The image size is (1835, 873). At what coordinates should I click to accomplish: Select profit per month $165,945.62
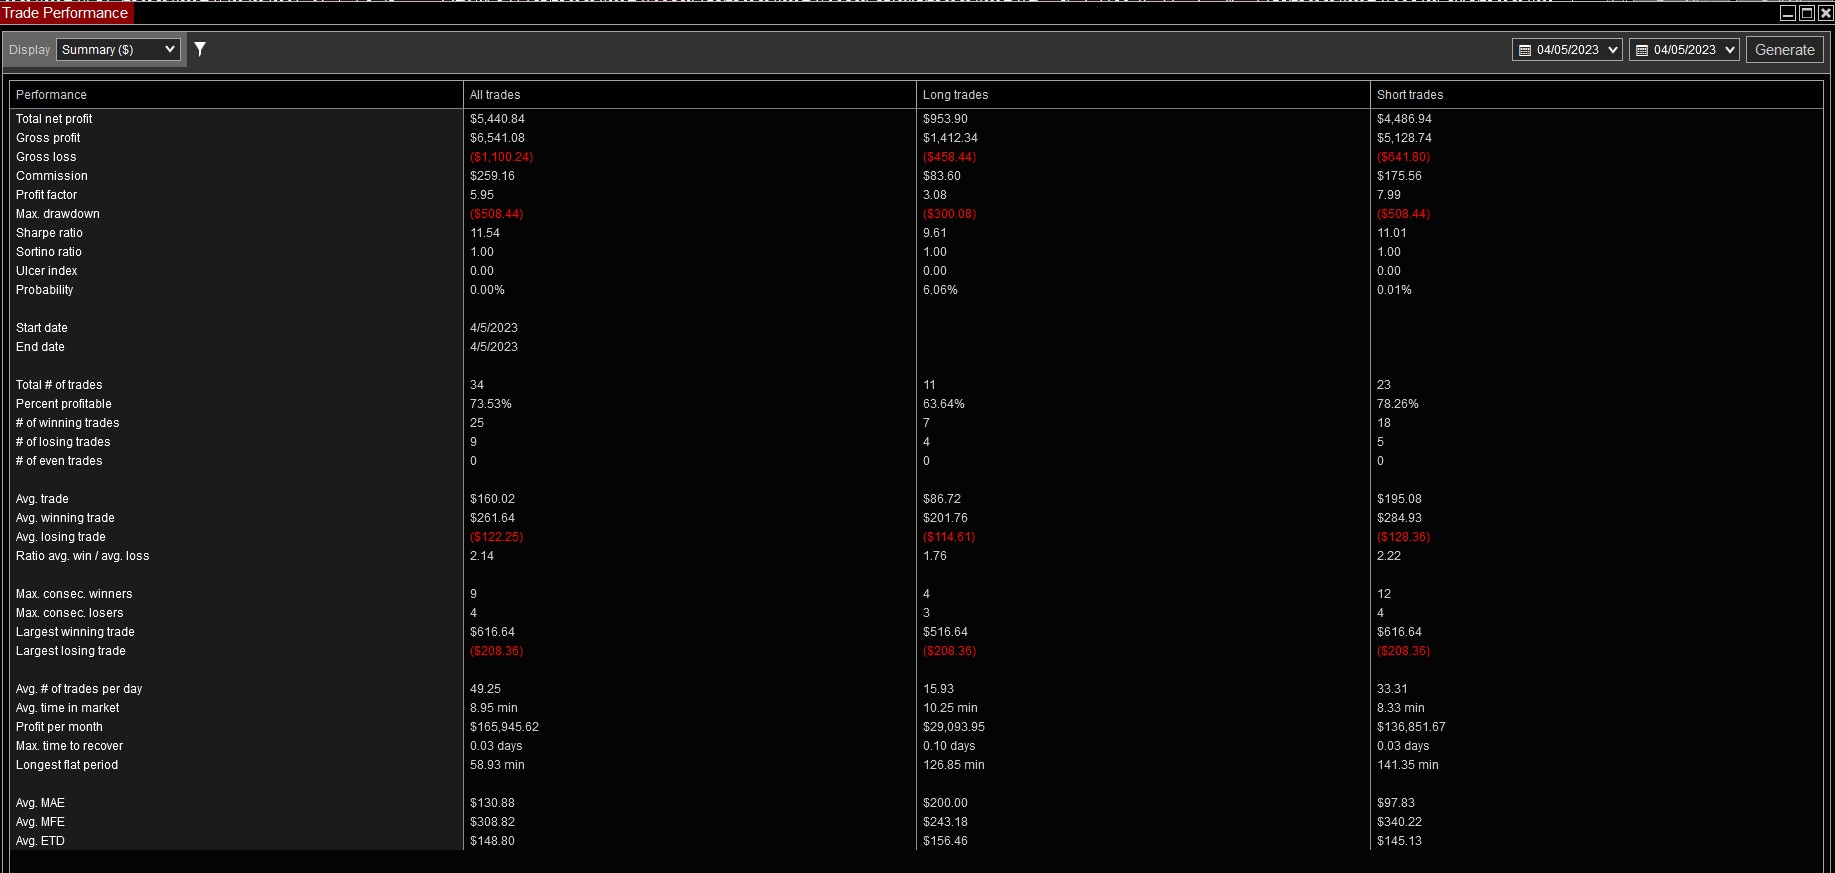point(504,727)
